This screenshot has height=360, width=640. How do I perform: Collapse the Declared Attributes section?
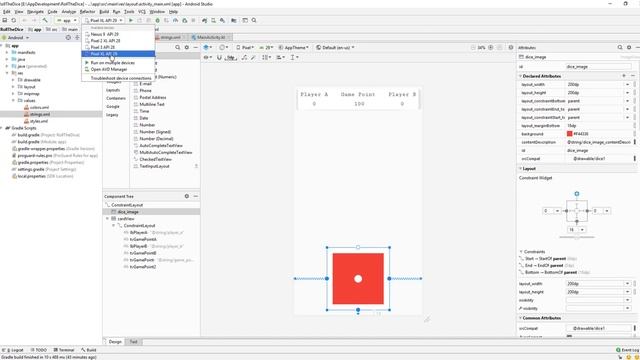(520, 76)
